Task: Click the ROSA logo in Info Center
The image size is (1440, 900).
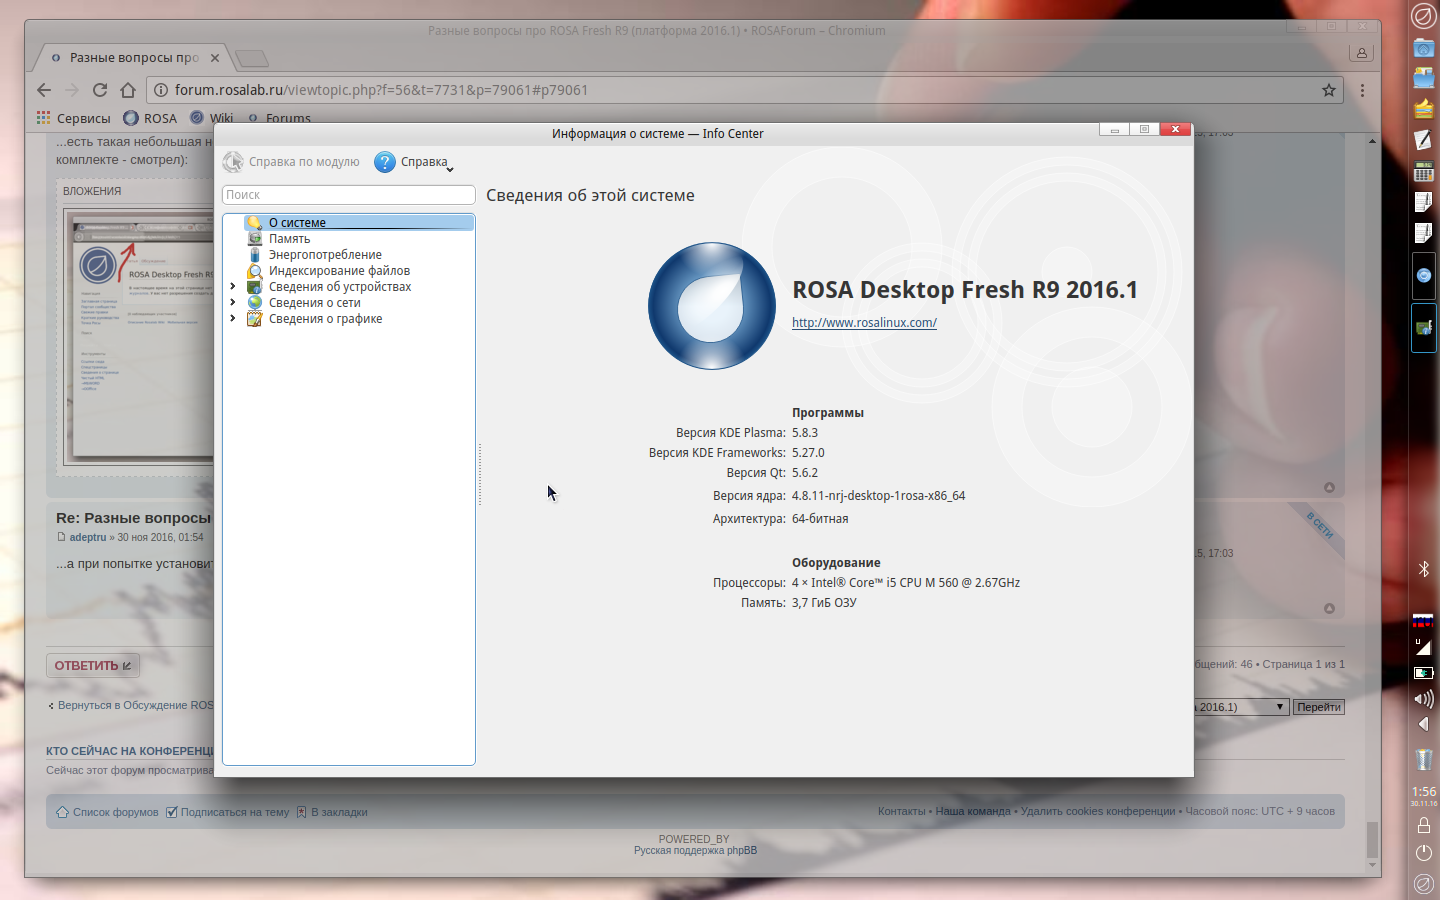Action: [x=712, y=306]
